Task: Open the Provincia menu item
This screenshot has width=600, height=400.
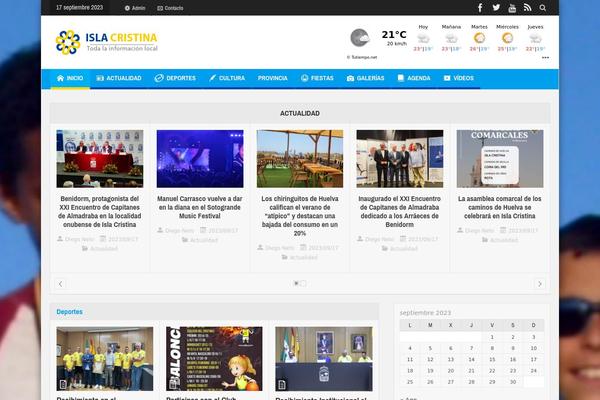Action: [272, 78]
